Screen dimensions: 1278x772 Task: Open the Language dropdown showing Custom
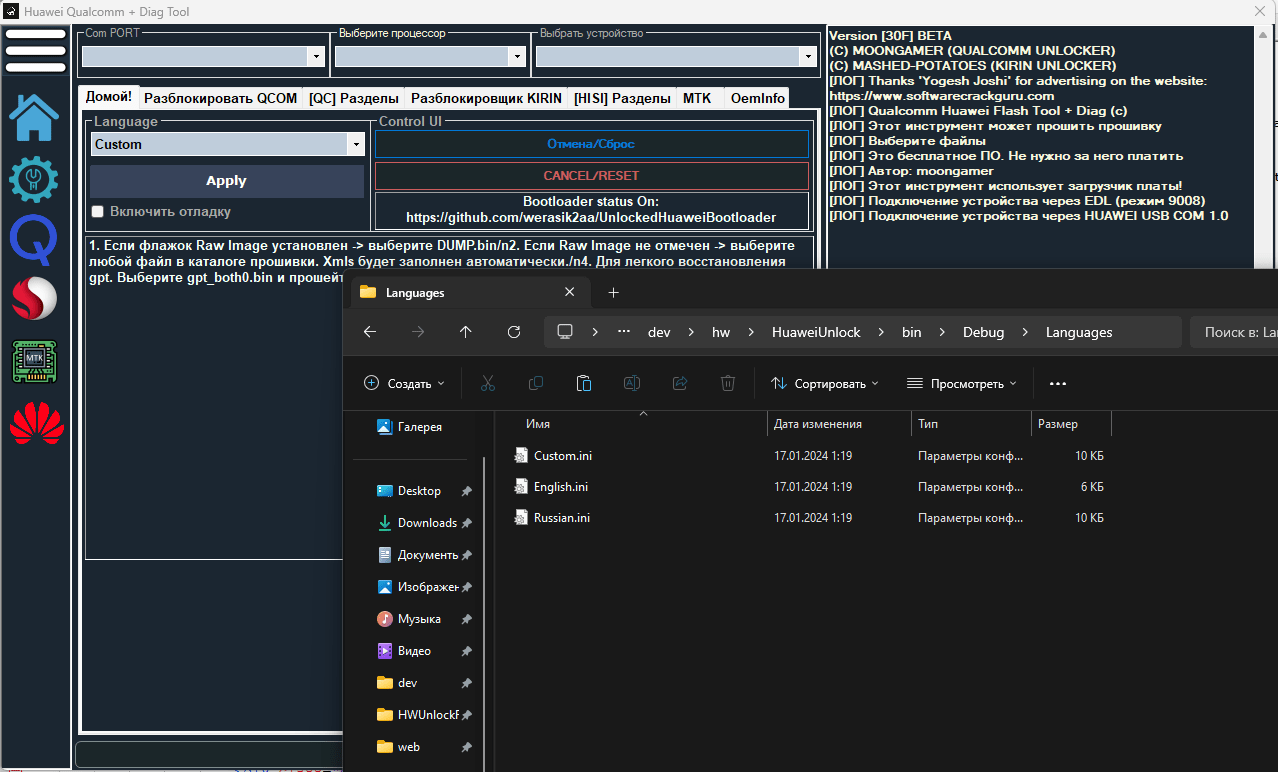(x=356, y=145)
